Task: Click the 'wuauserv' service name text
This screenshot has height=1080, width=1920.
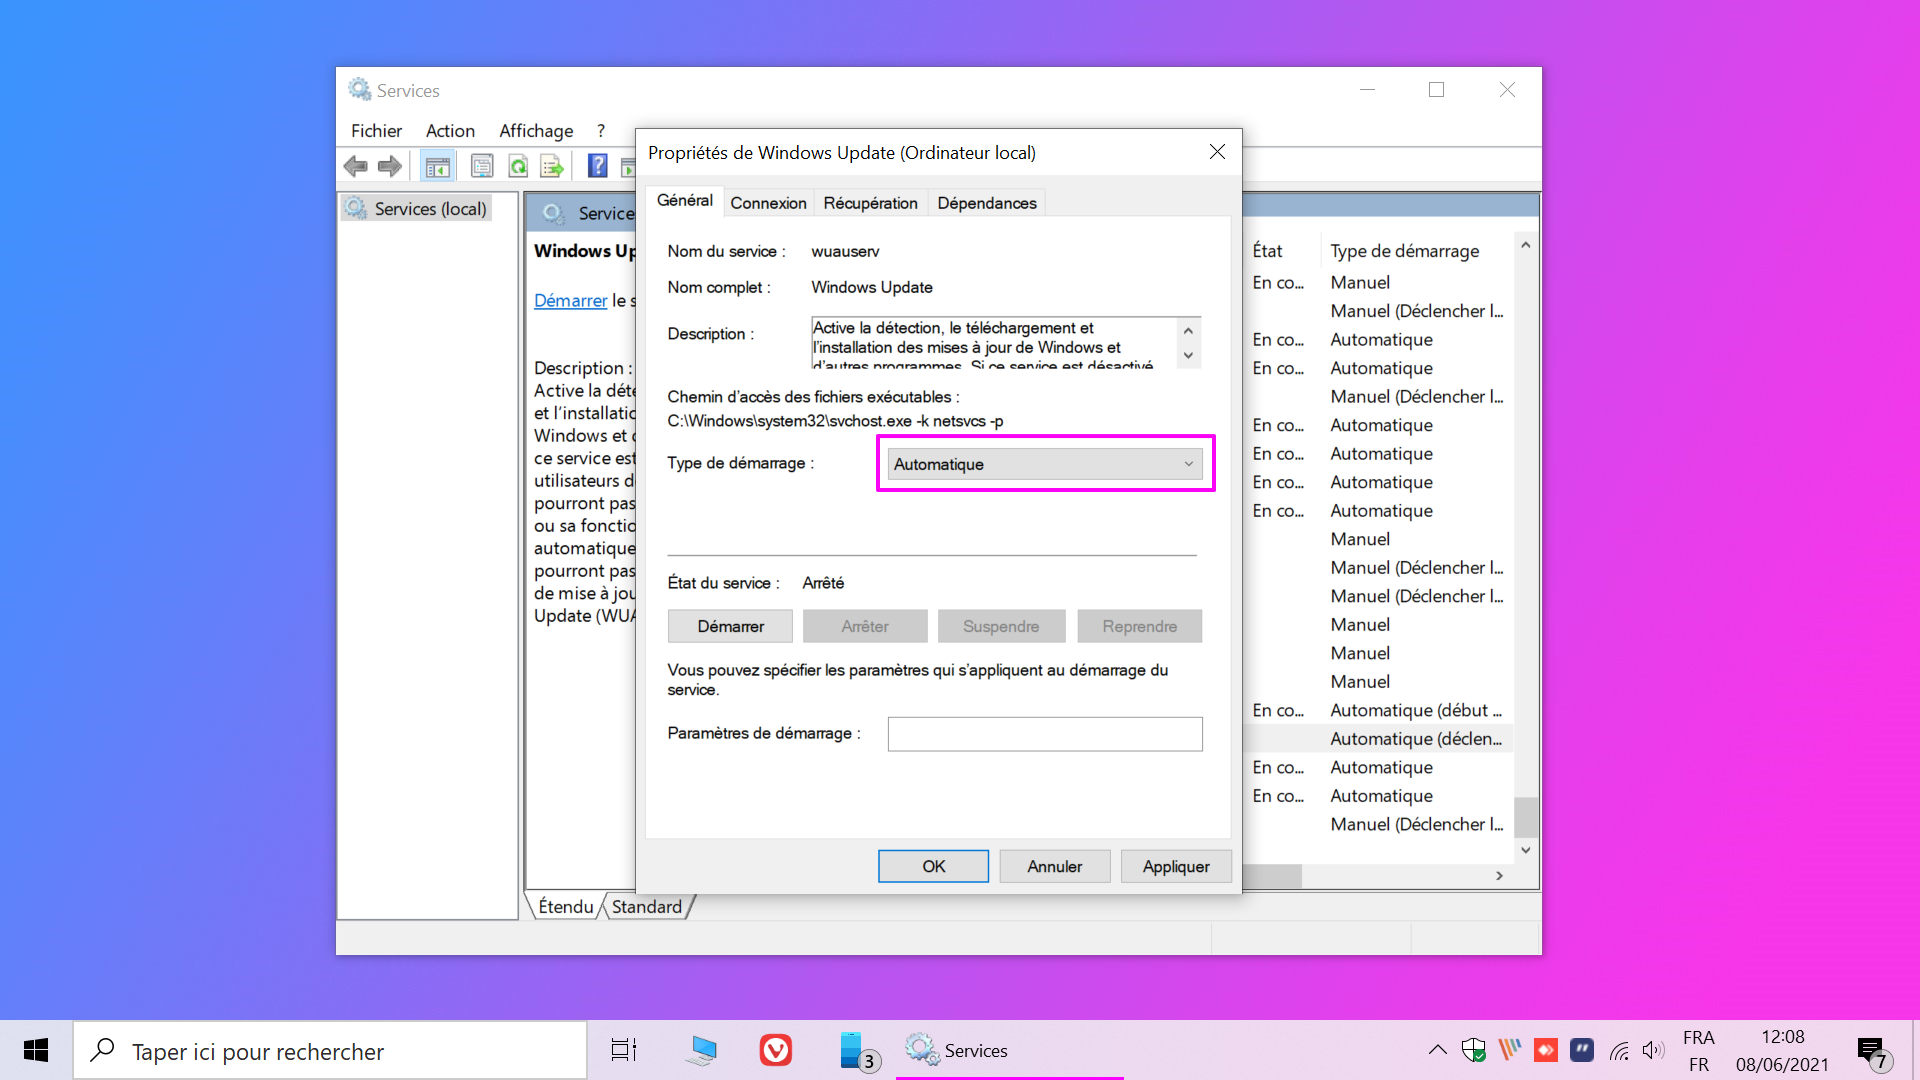Action: pos(845,251)
